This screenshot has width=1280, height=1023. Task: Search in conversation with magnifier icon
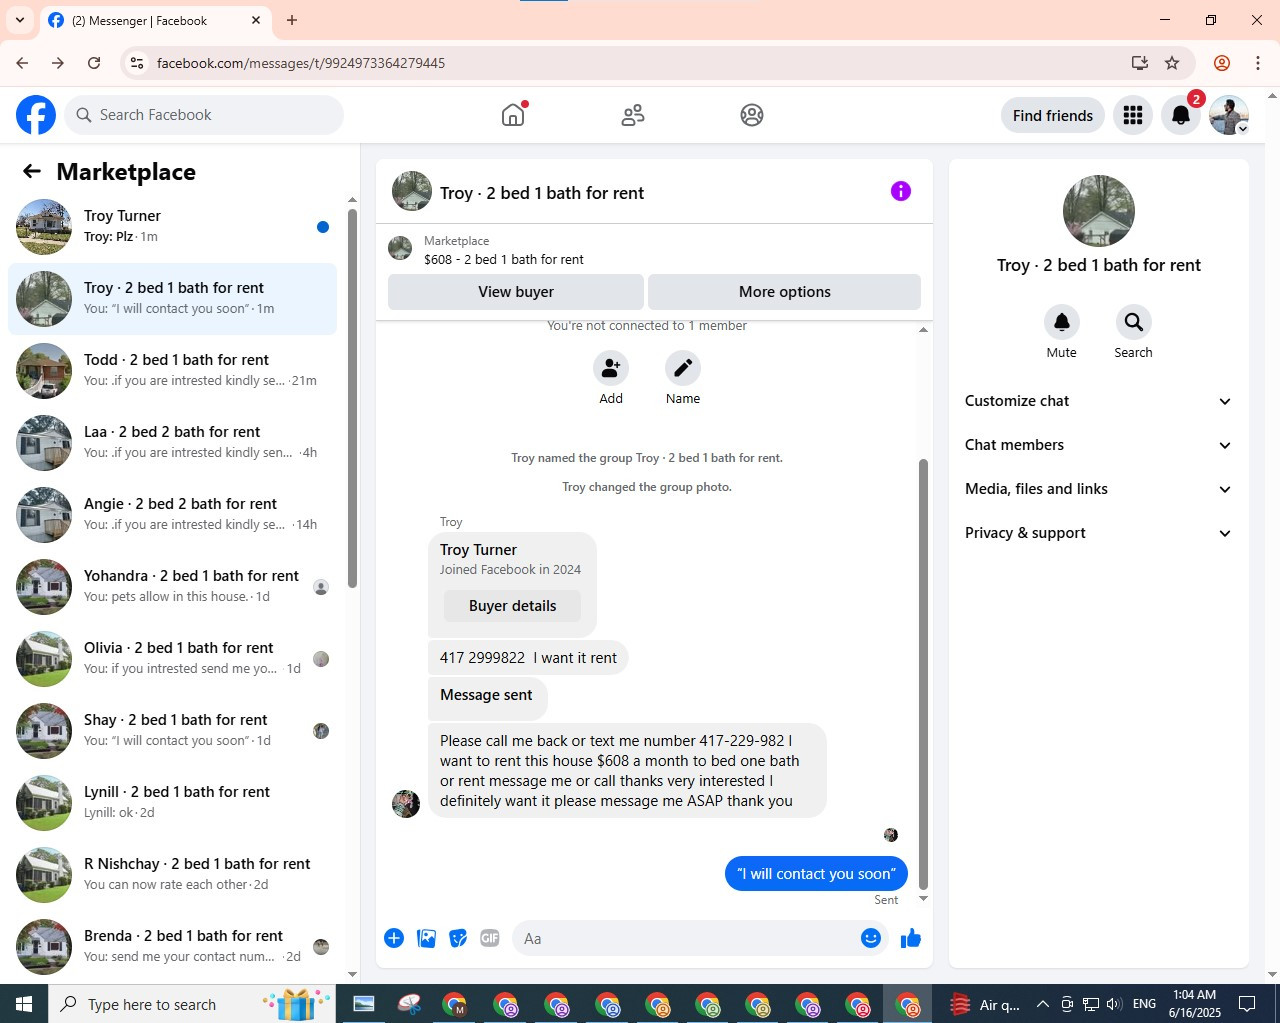point(1133,322)
